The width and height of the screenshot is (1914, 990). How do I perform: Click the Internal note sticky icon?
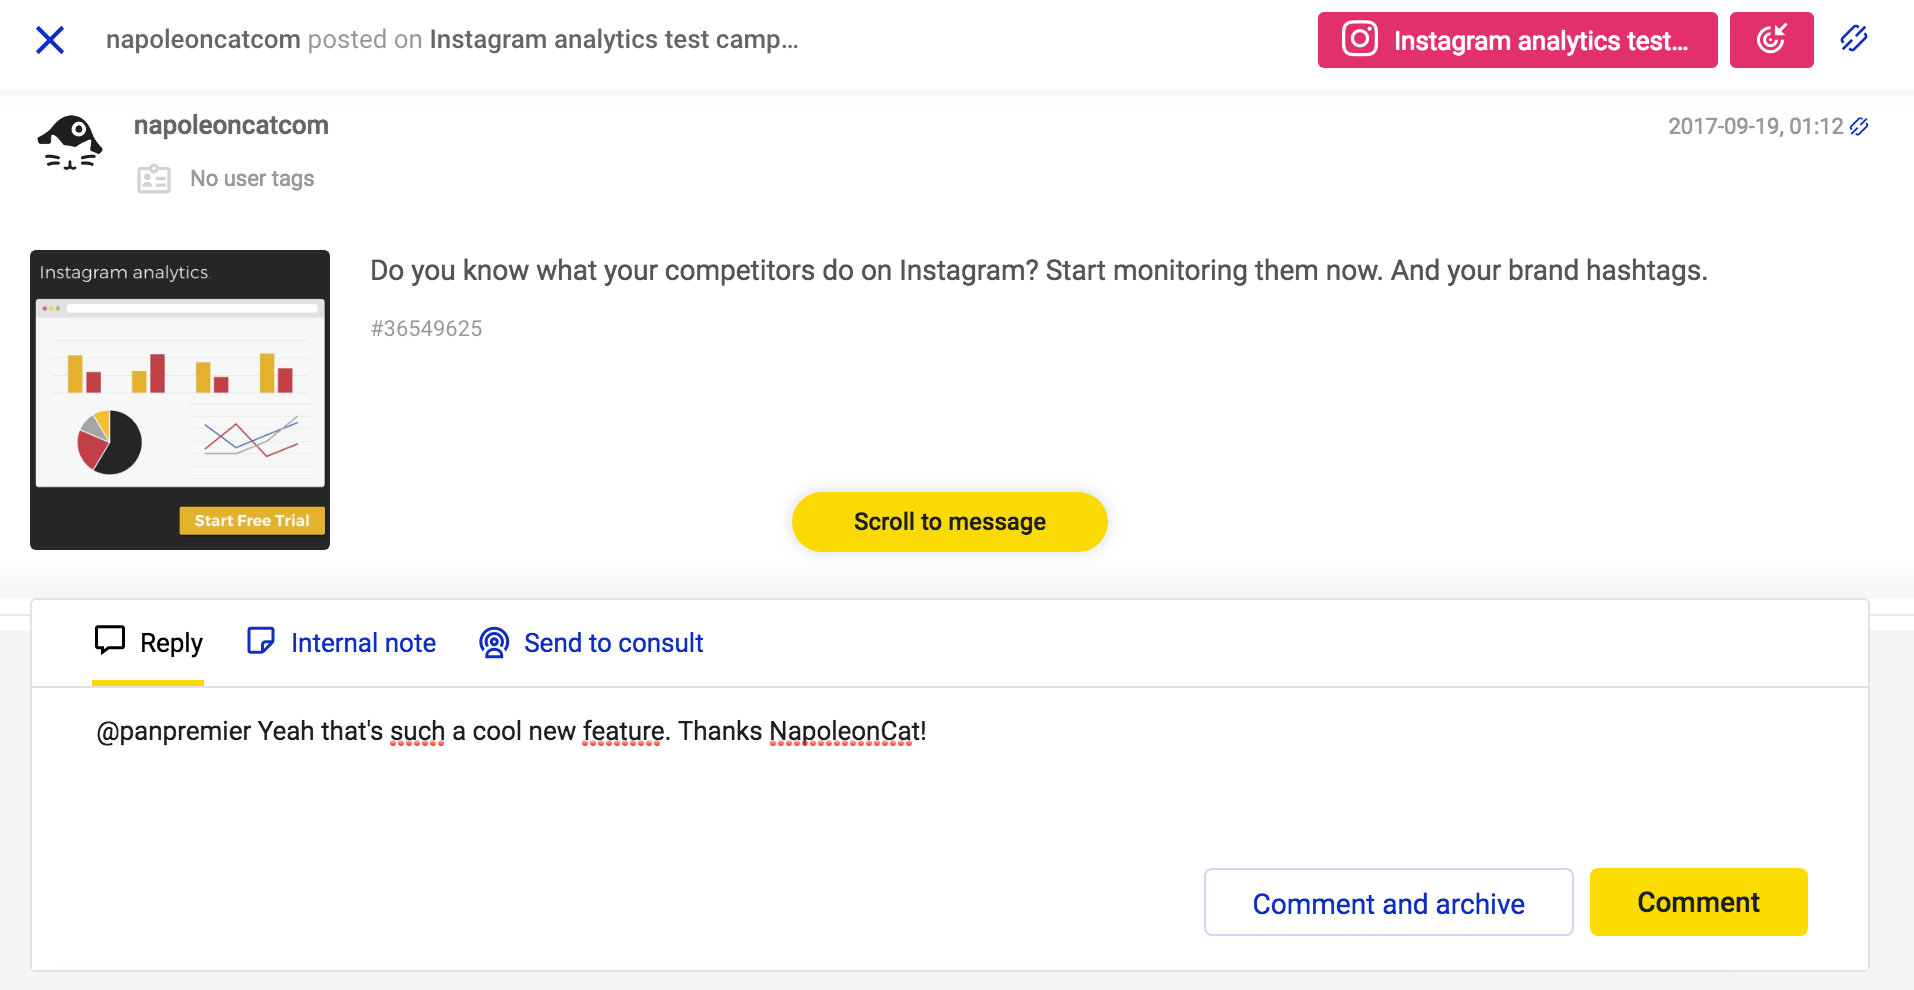click(x=261, y=641)
